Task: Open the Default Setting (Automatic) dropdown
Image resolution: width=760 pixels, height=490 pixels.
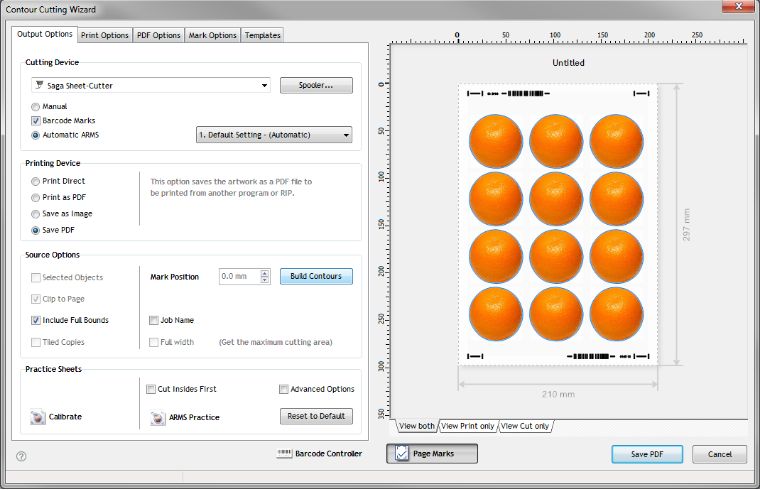Action: click(x=346, y=135)
